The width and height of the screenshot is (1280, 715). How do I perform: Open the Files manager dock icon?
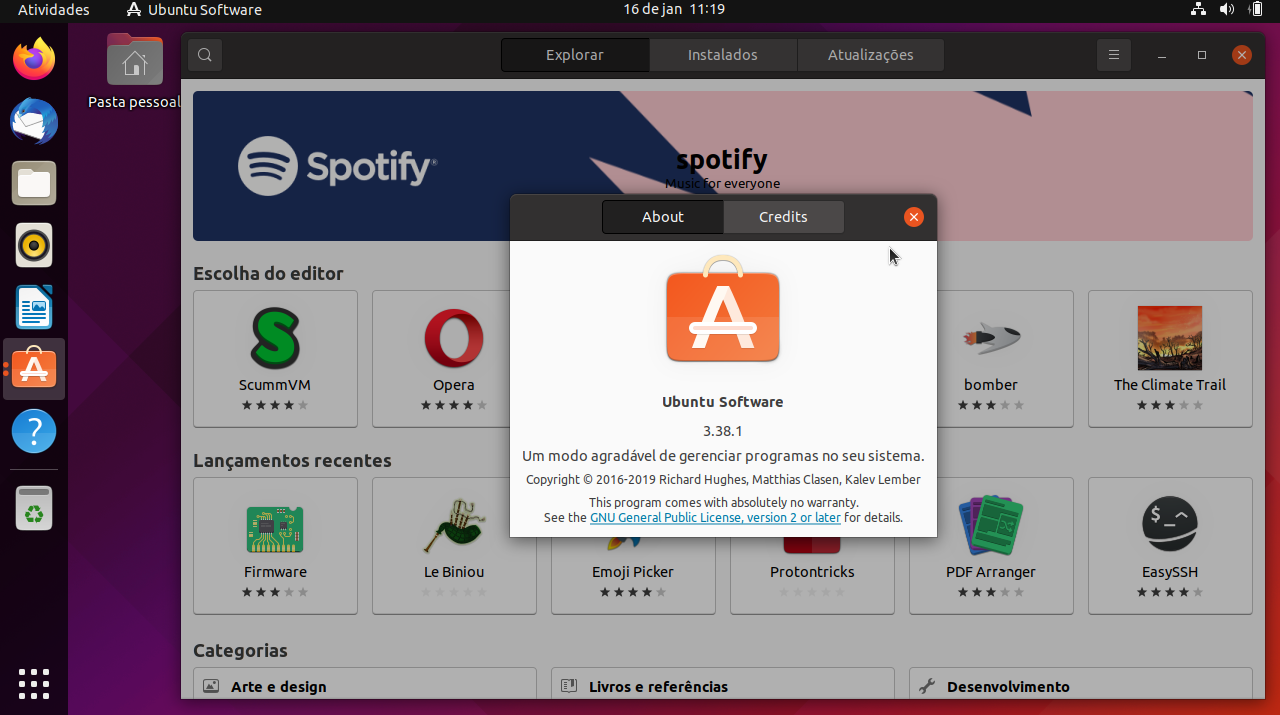coord(34,184)
